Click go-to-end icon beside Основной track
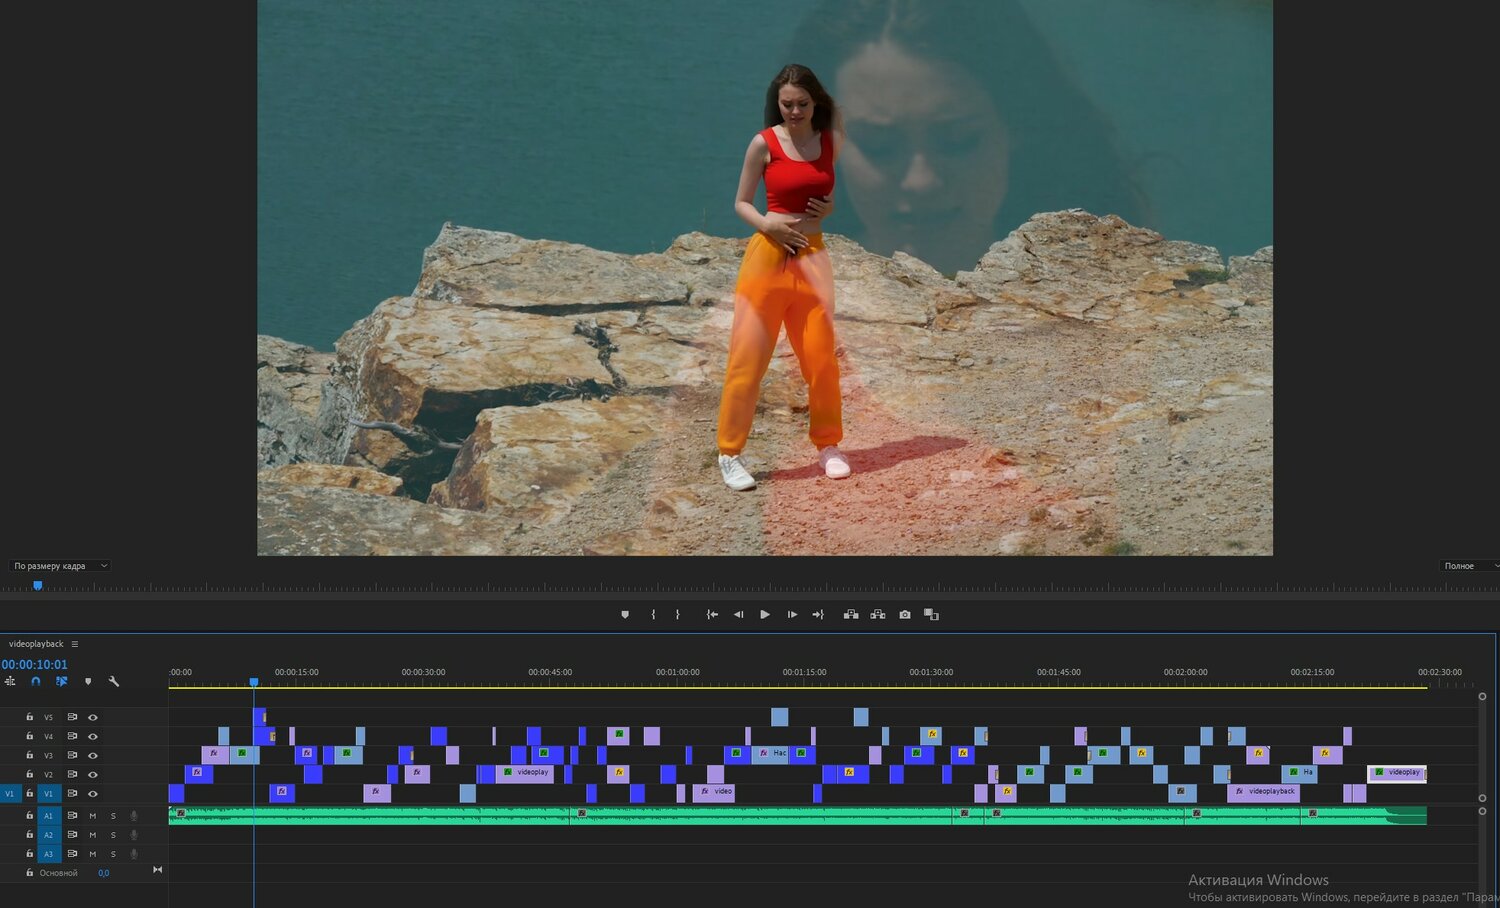 (x=157, y=870)
